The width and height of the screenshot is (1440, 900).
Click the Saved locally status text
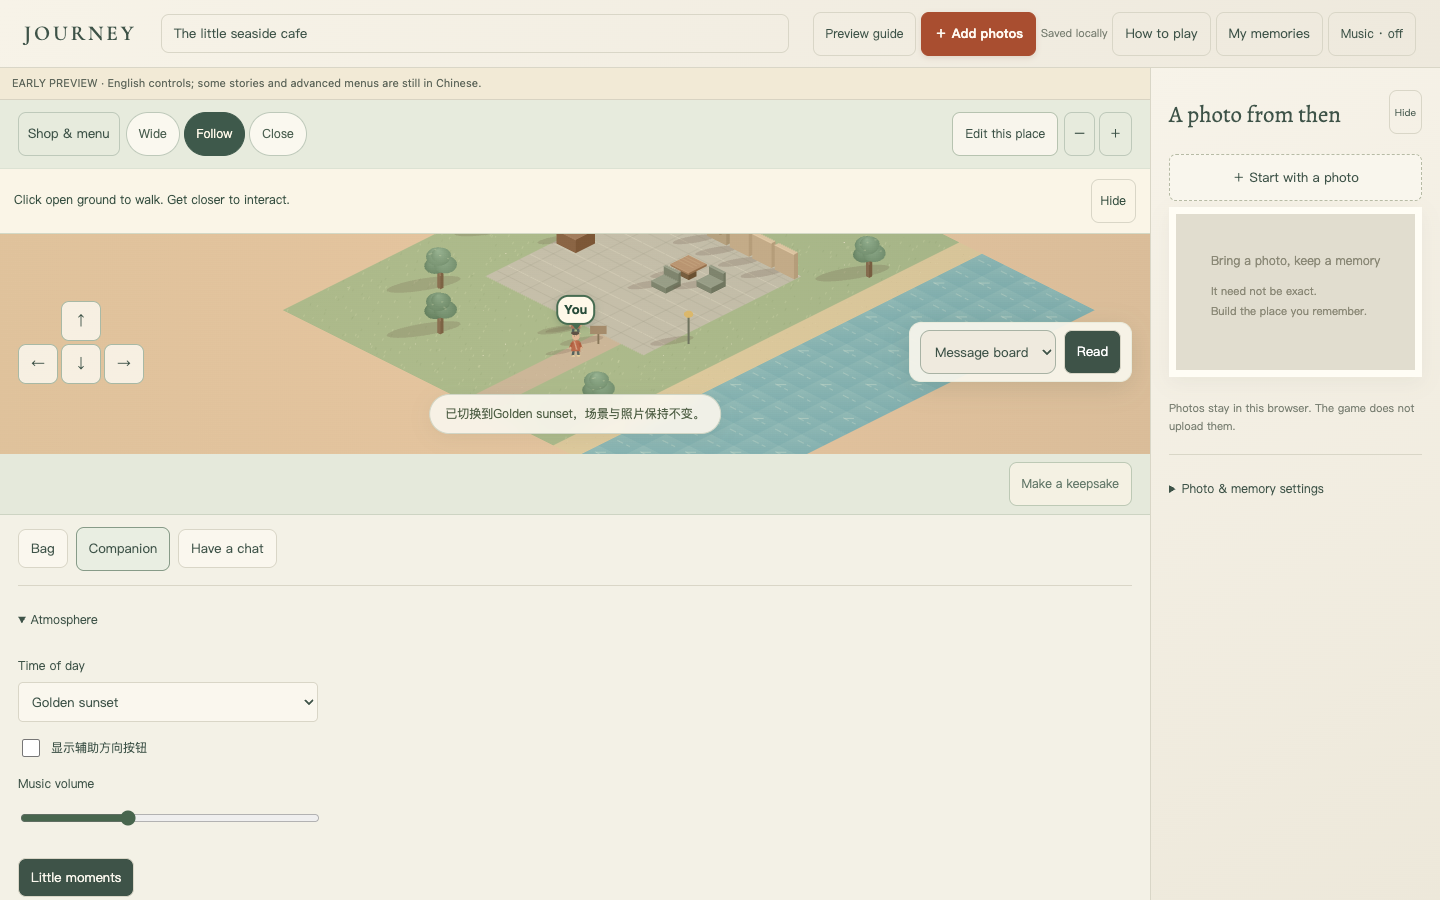pos(1074,34)
